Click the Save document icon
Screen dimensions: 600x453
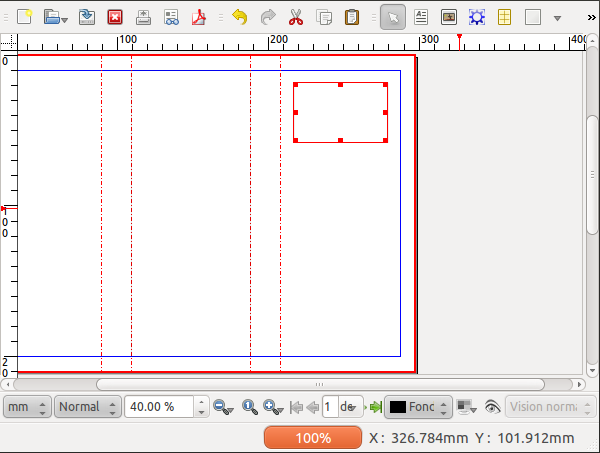[x=87, y=17]
